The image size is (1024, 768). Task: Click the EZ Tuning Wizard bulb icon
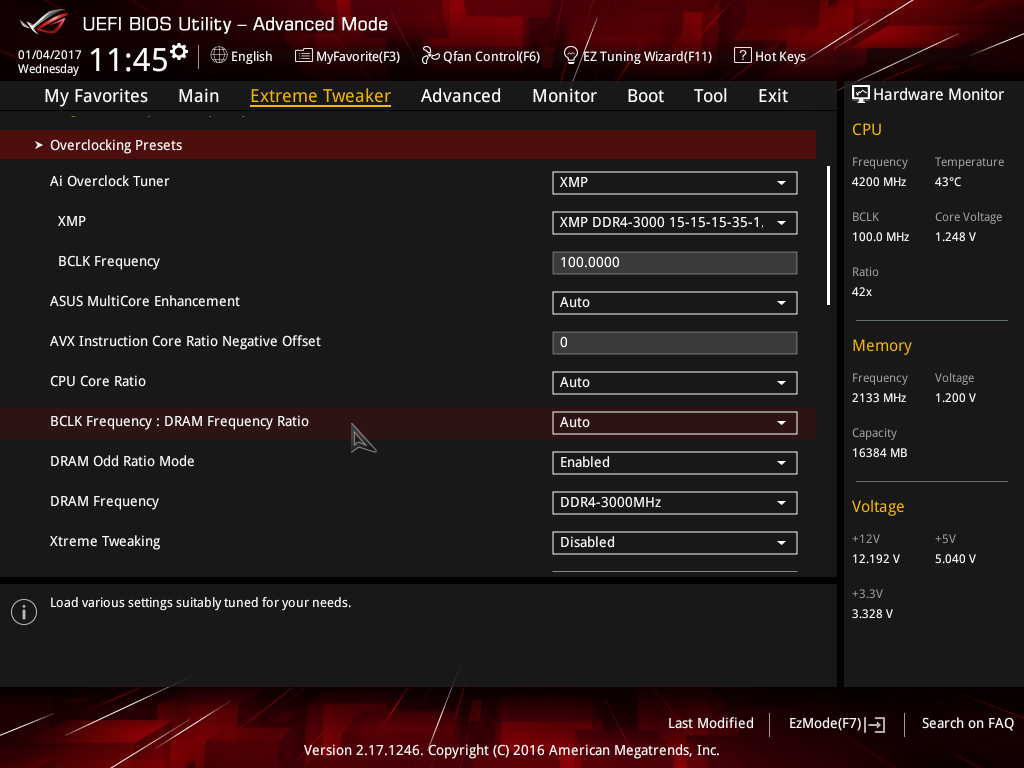point(570,56)
